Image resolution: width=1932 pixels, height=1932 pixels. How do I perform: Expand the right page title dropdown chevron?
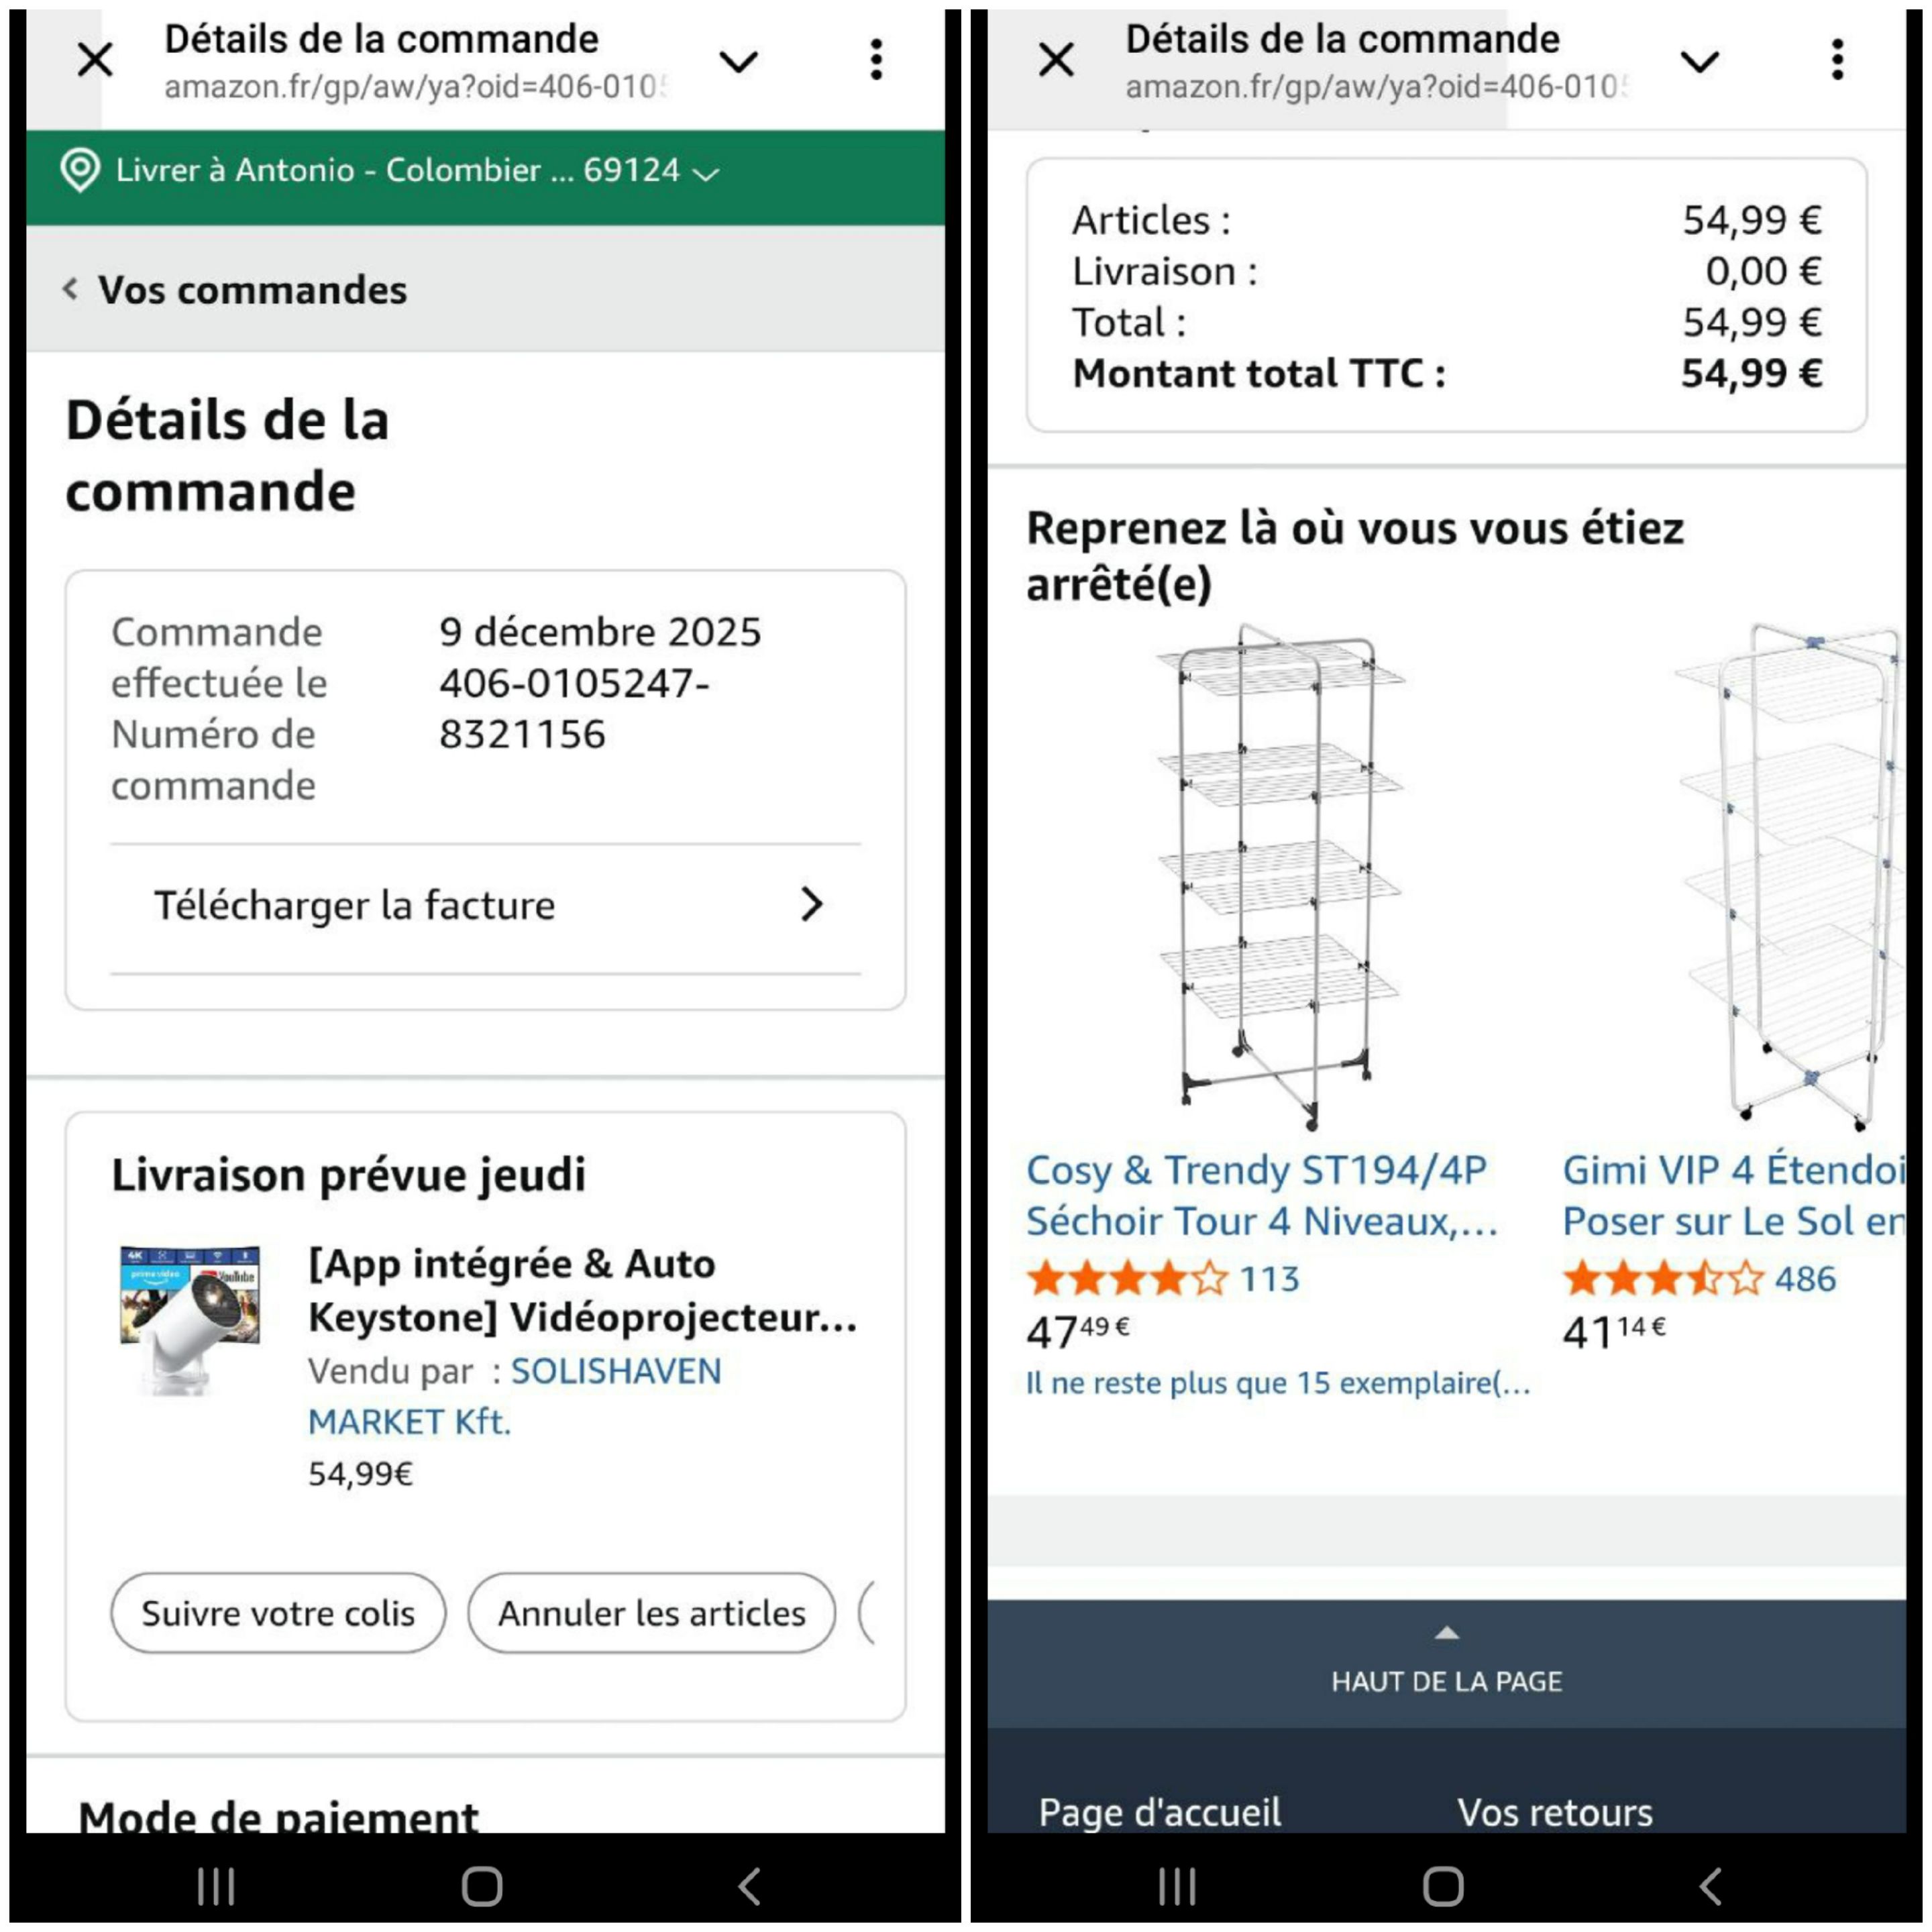pyautogui.click(x=1700, y=62)
